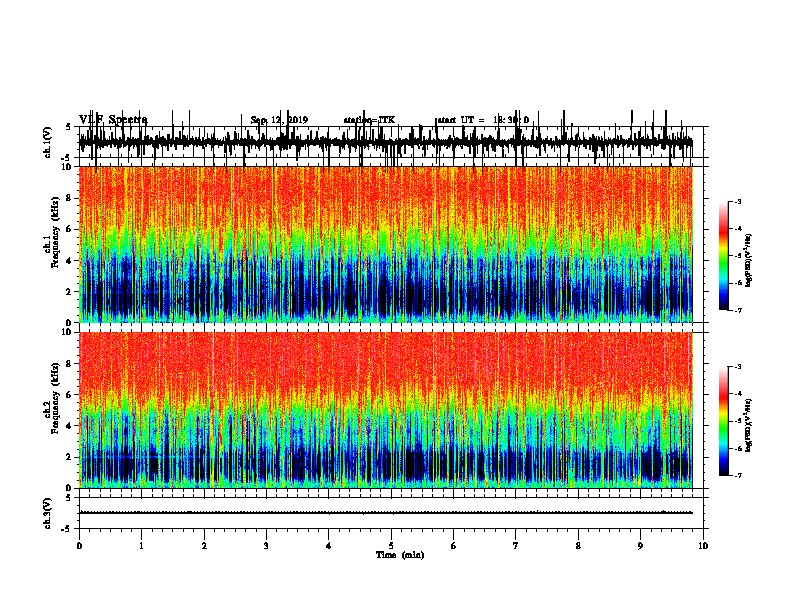The width and height of the screenshot is (792, 612).
Task: Click the time axis tick label 5
Action: pyautogui.click(x=391, y=546)
